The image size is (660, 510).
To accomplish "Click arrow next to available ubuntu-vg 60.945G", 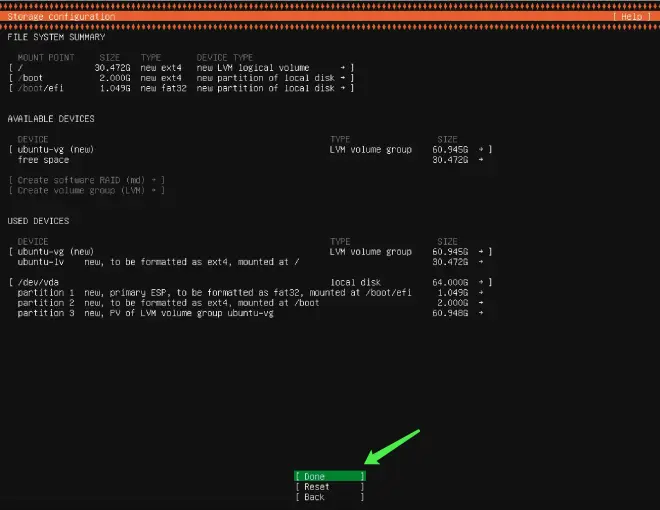I will pos(481,149).
